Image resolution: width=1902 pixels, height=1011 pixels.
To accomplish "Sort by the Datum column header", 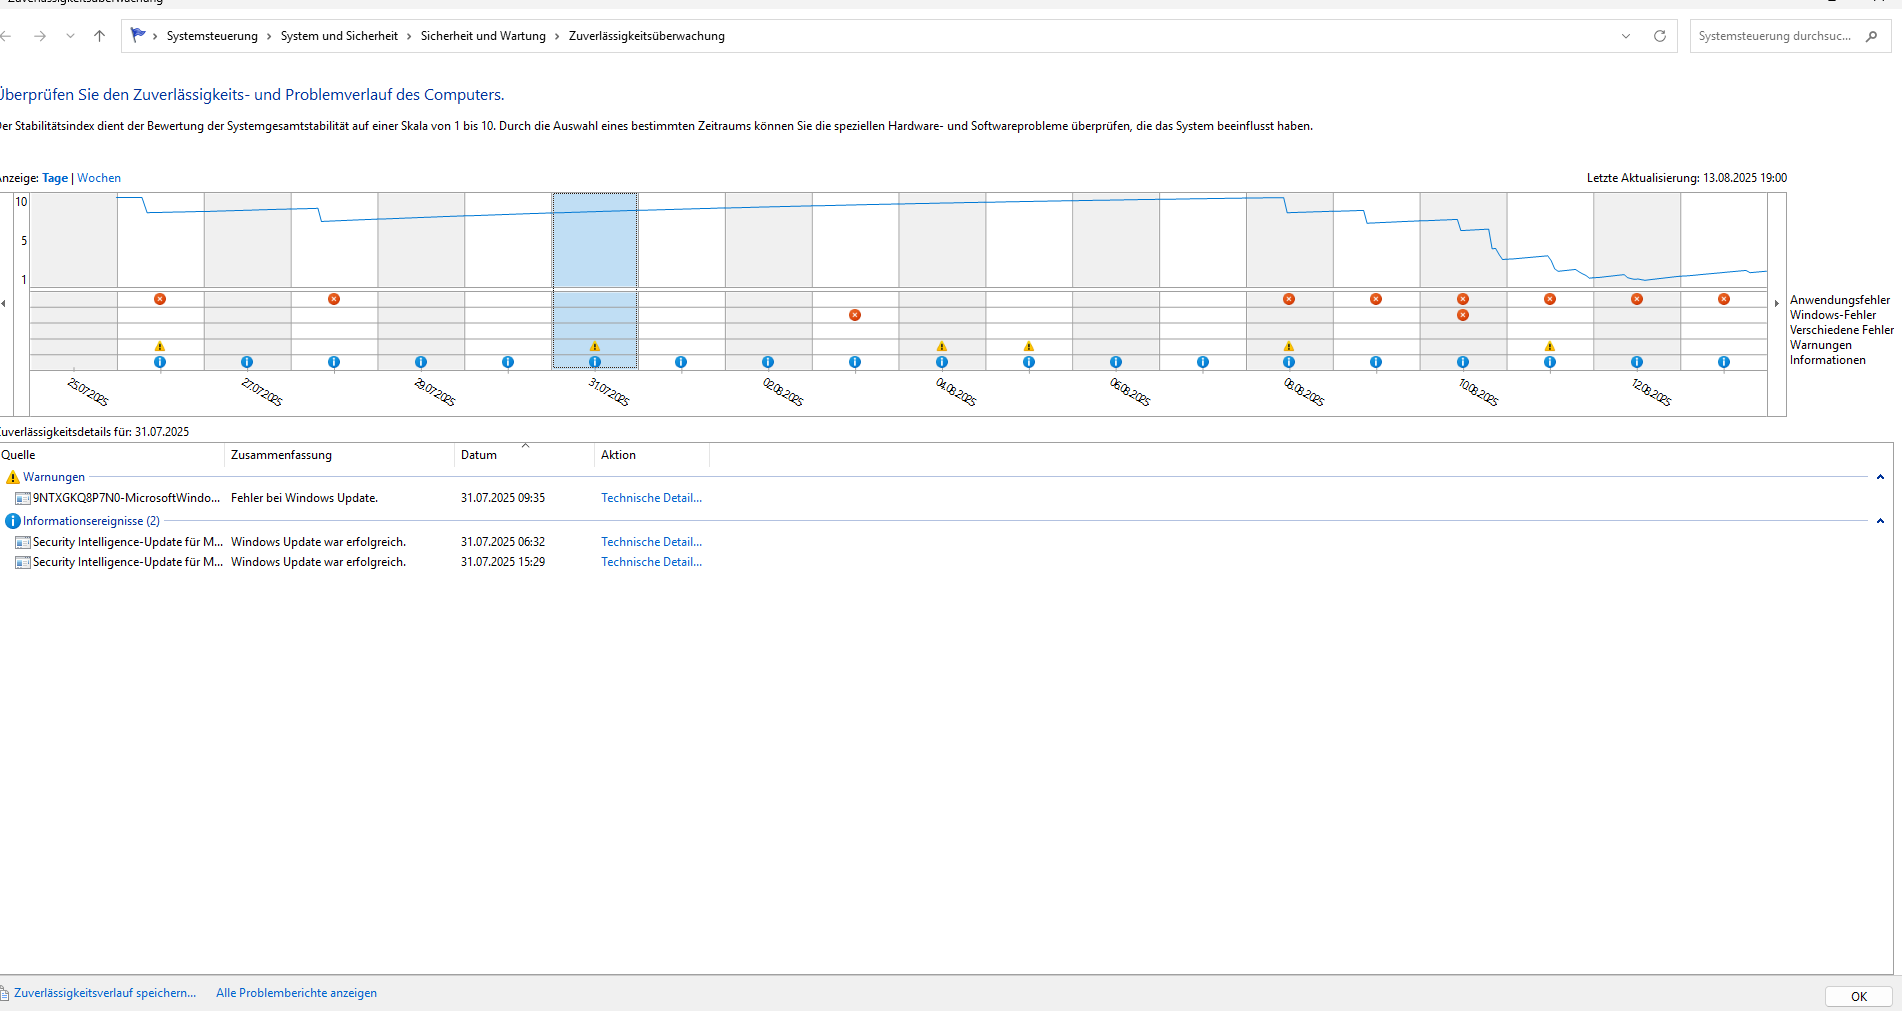I will [x=525, y=455].
